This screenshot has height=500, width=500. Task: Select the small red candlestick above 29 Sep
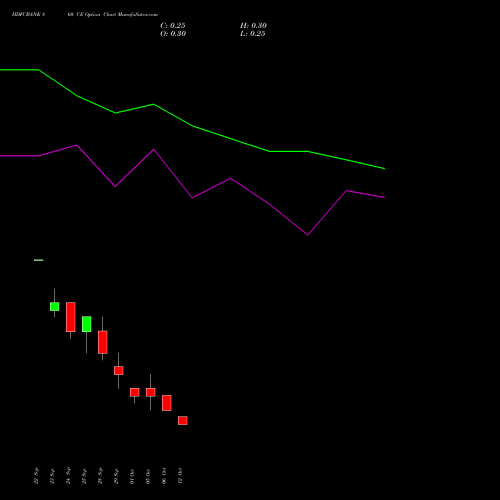click(x=119, y=370)
